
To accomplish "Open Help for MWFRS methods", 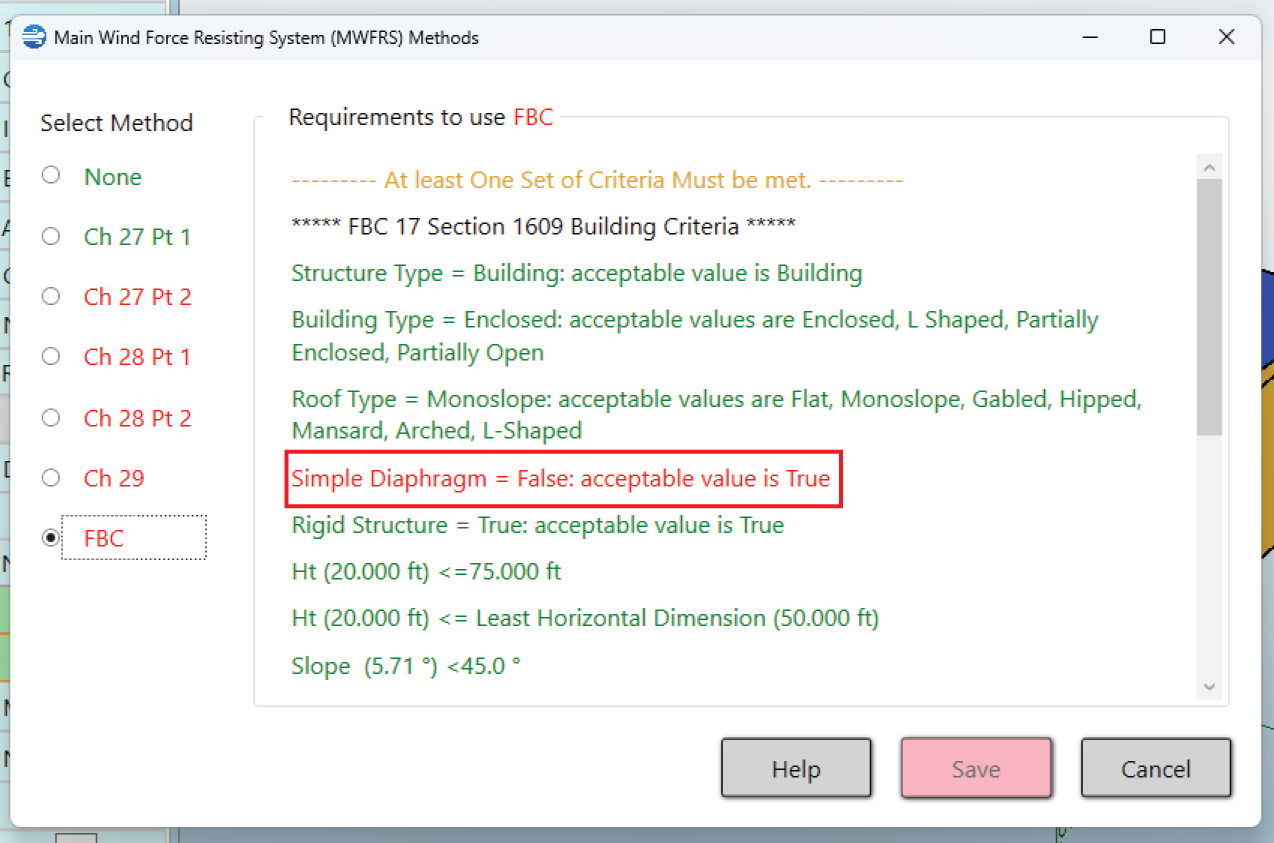I will click(x=796, y=769).
